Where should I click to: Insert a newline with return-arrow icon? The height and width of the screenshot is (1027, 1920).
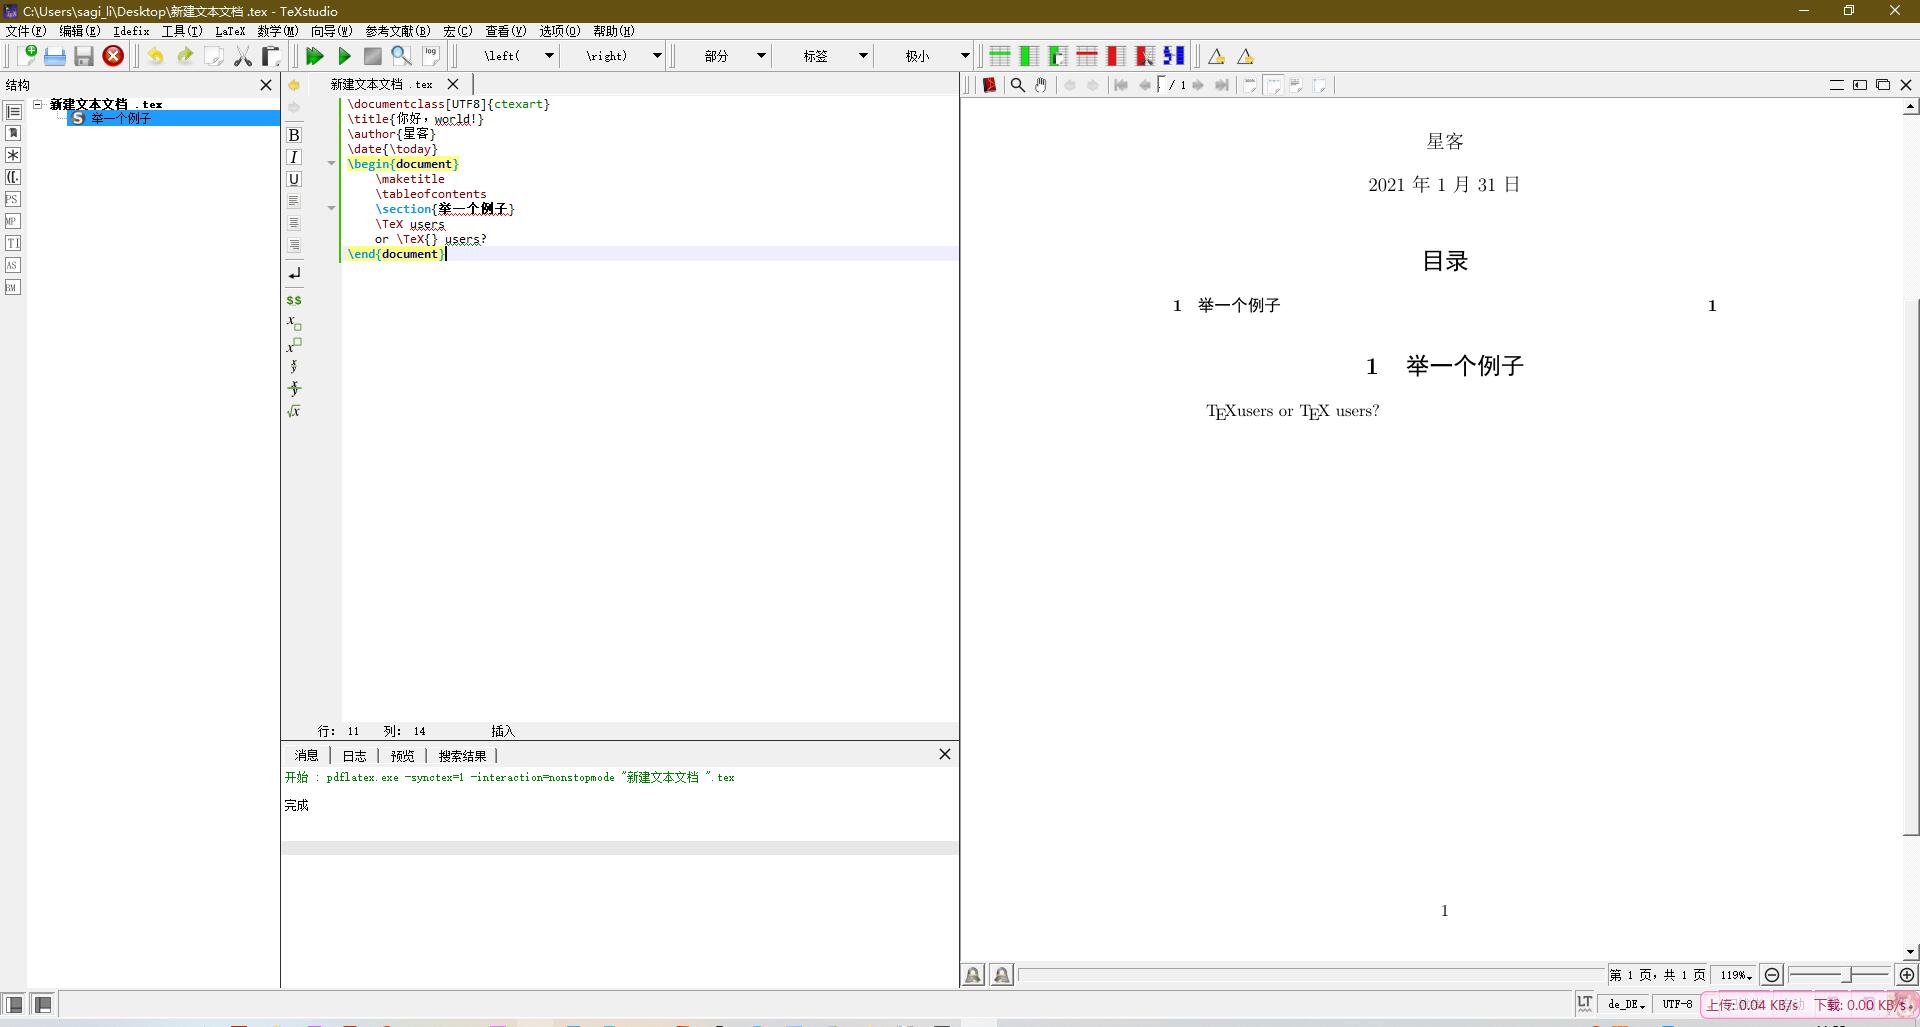pyautogui.click(x=294, y=273)
